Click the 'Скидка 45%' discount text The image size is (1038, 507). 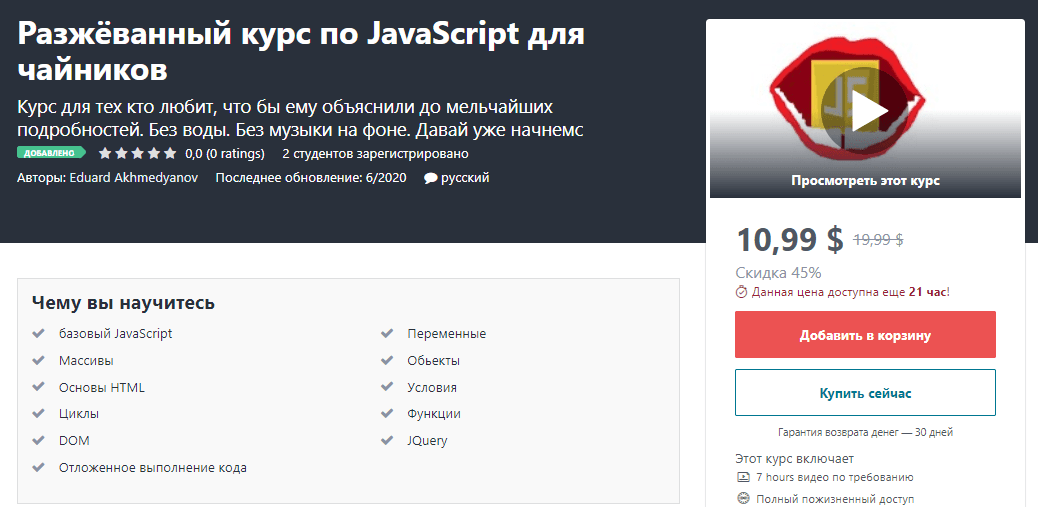click(x=778, y=272)
